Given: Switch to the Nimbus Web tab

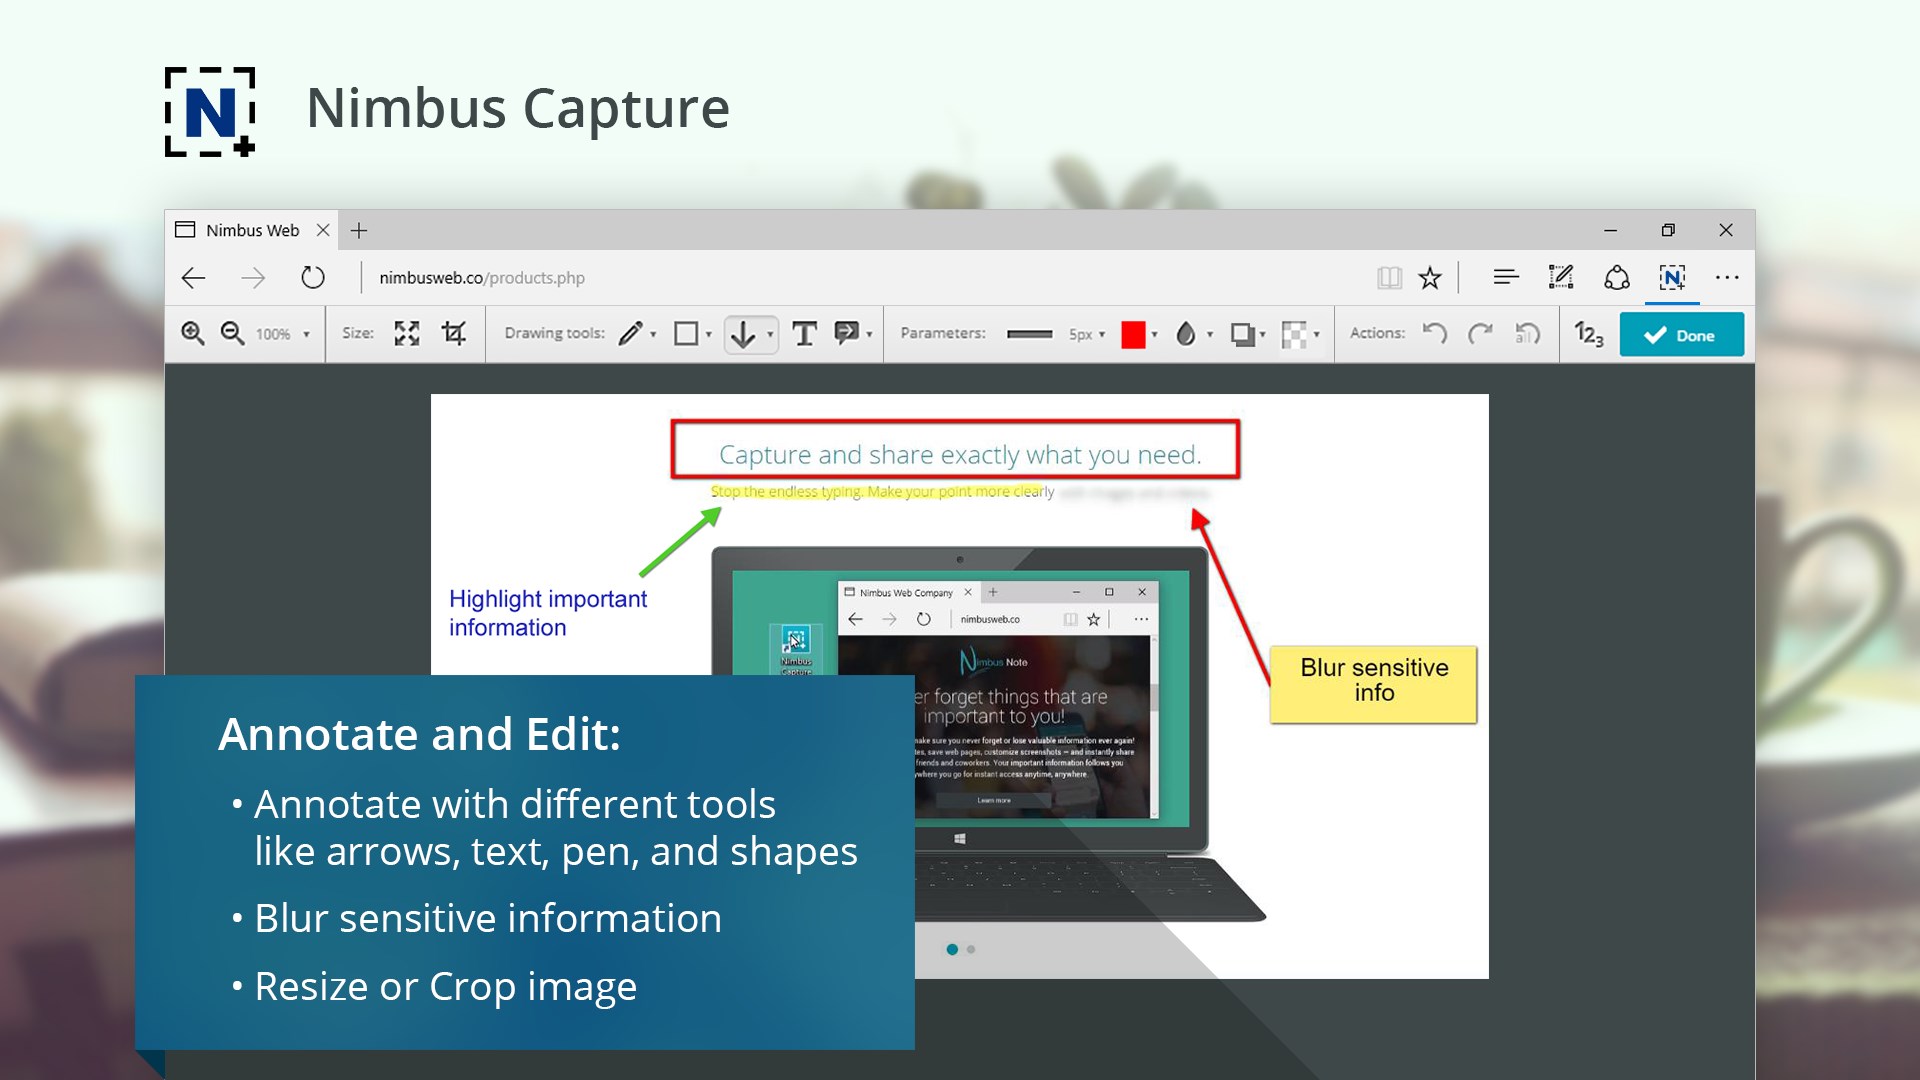Looking at the screenshot, I should [x=252, y=230].
